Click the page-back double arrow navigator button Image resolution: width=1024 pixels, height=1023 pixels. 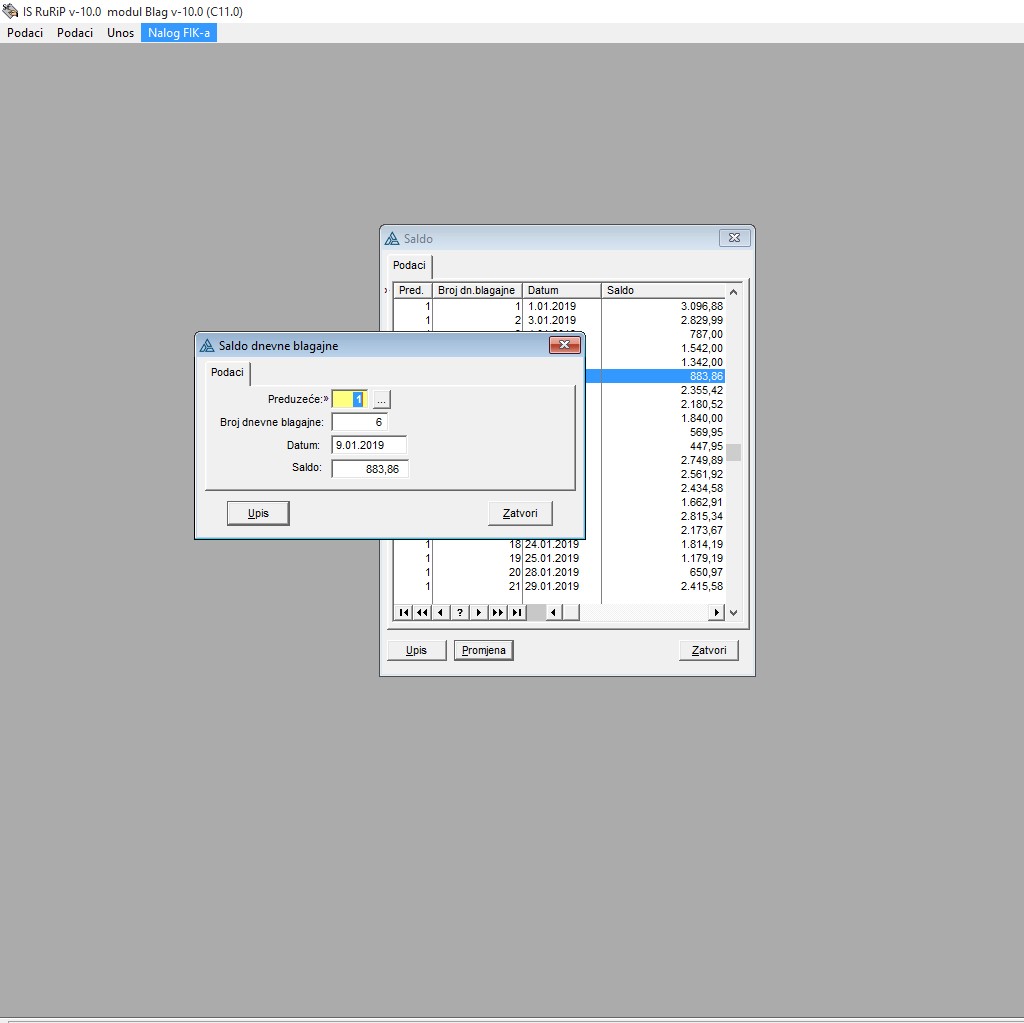pos(422,612)
